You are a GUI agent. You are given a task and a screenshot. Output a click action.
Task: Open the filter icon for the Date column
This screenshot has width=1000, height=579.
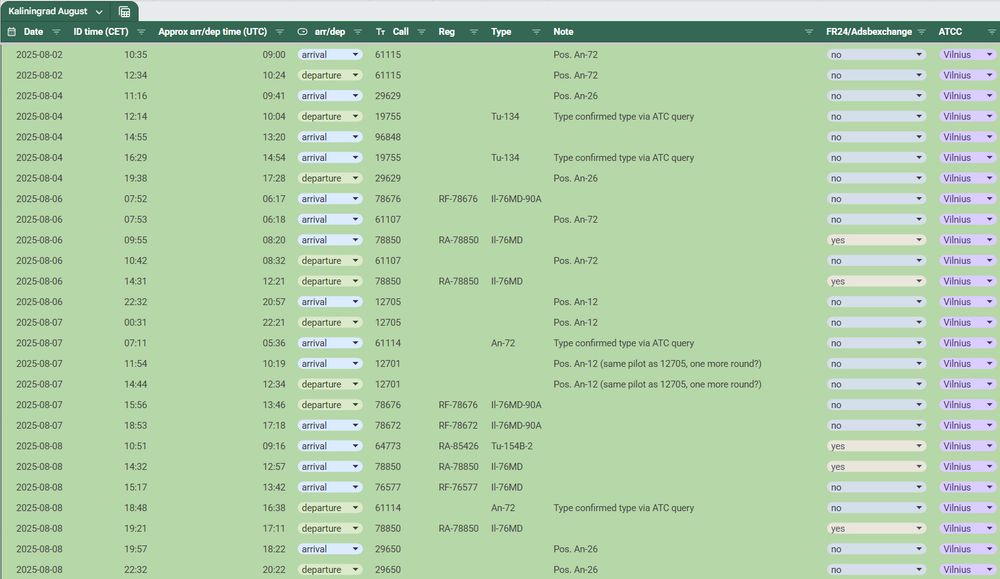(56, 32)
